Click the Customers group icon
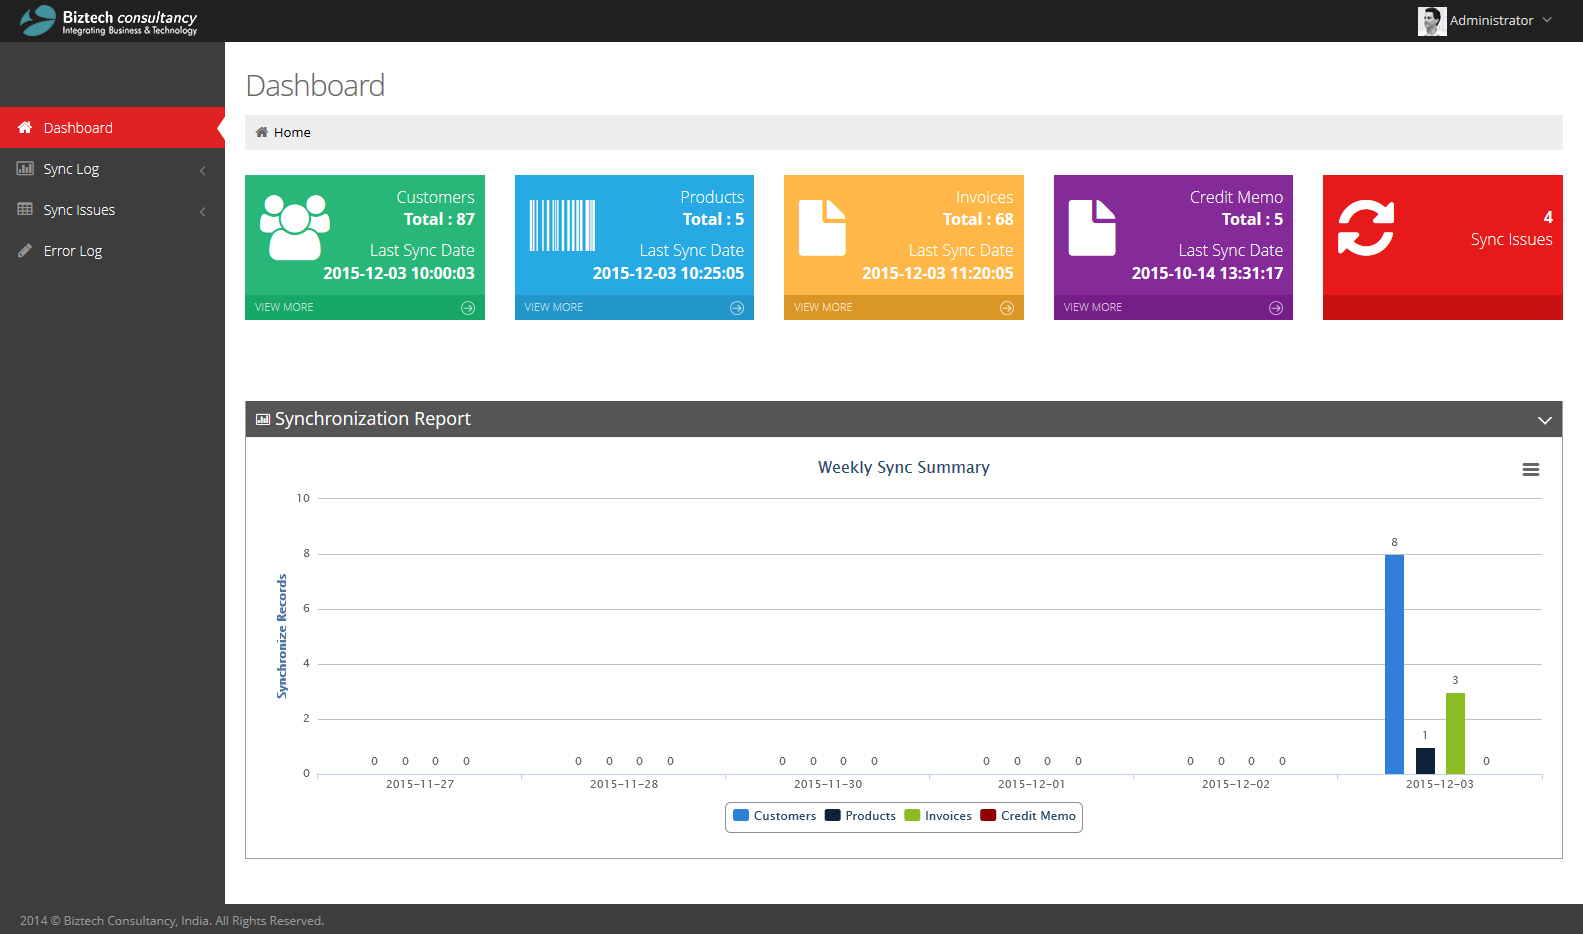 [x=295, y=227]
